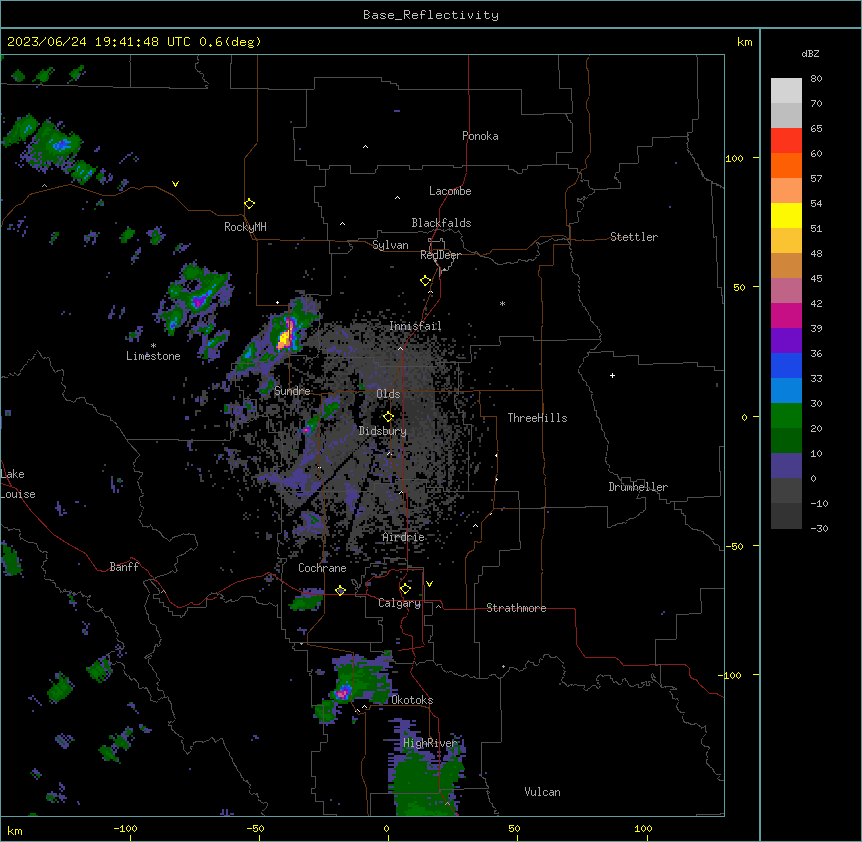
Task: Click the white asterisk marker southeast of RedDeer
Action: click(x=502, y=303)
